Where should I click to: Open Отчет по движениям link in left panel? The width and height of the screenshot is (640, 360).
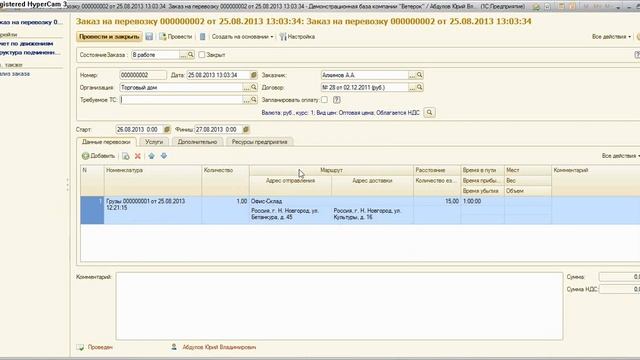27,43
